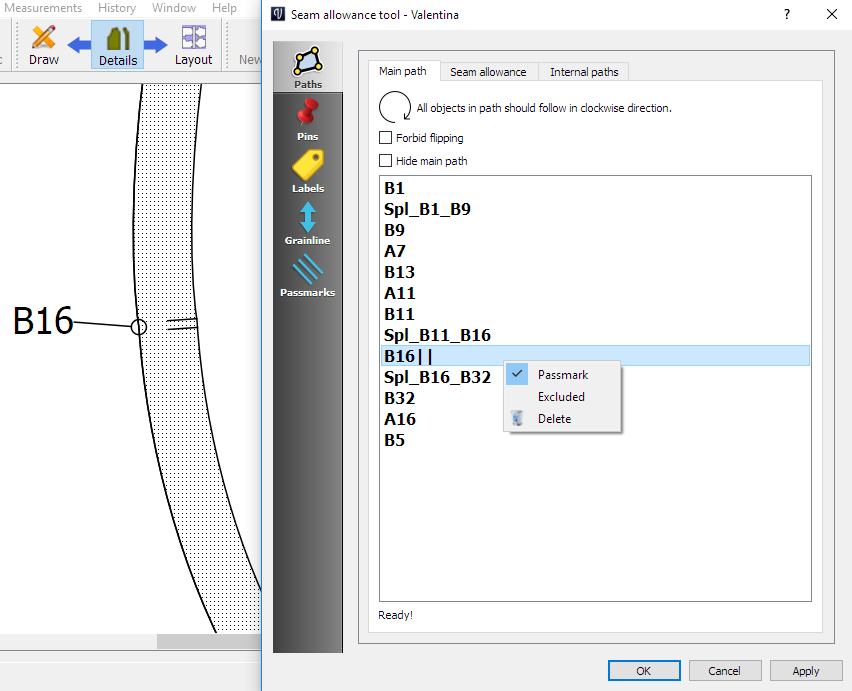852x691 pixels.
Task: Click the blue right arrow beside Details
Action: (156, 45)
